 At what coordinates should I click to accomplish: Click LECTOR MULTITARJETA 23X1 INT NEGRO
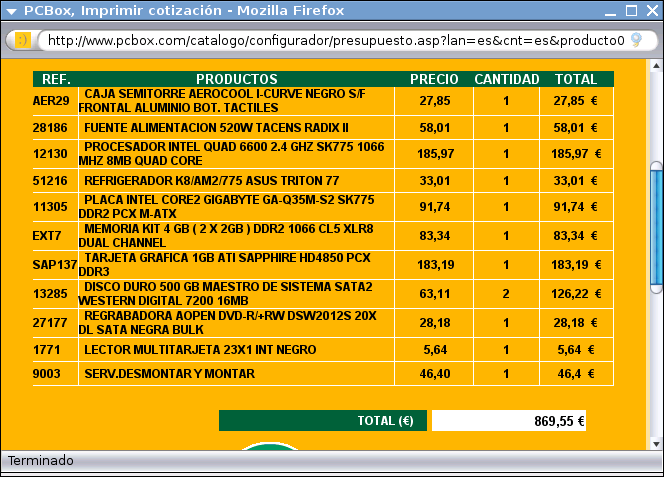coord(200,350)
